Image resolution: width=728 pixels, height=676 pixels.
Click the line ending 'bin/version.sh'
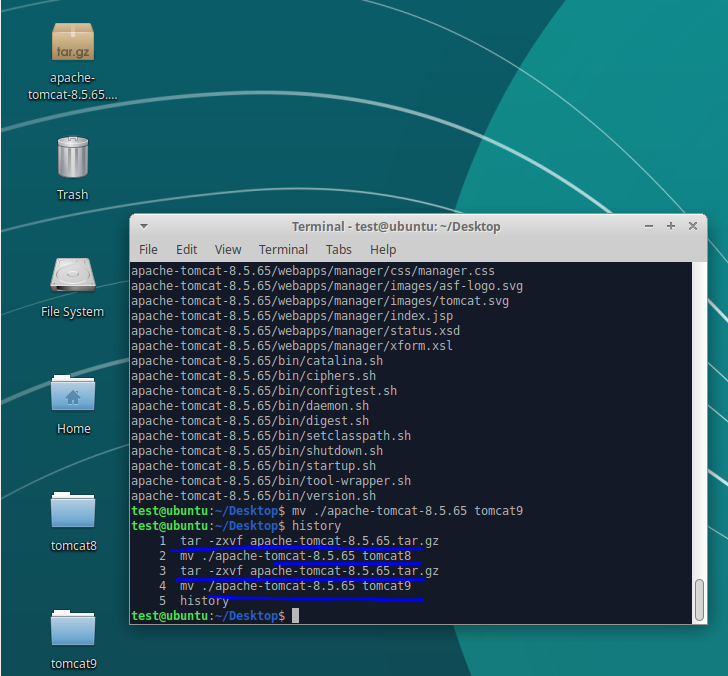tap(254, 495)
